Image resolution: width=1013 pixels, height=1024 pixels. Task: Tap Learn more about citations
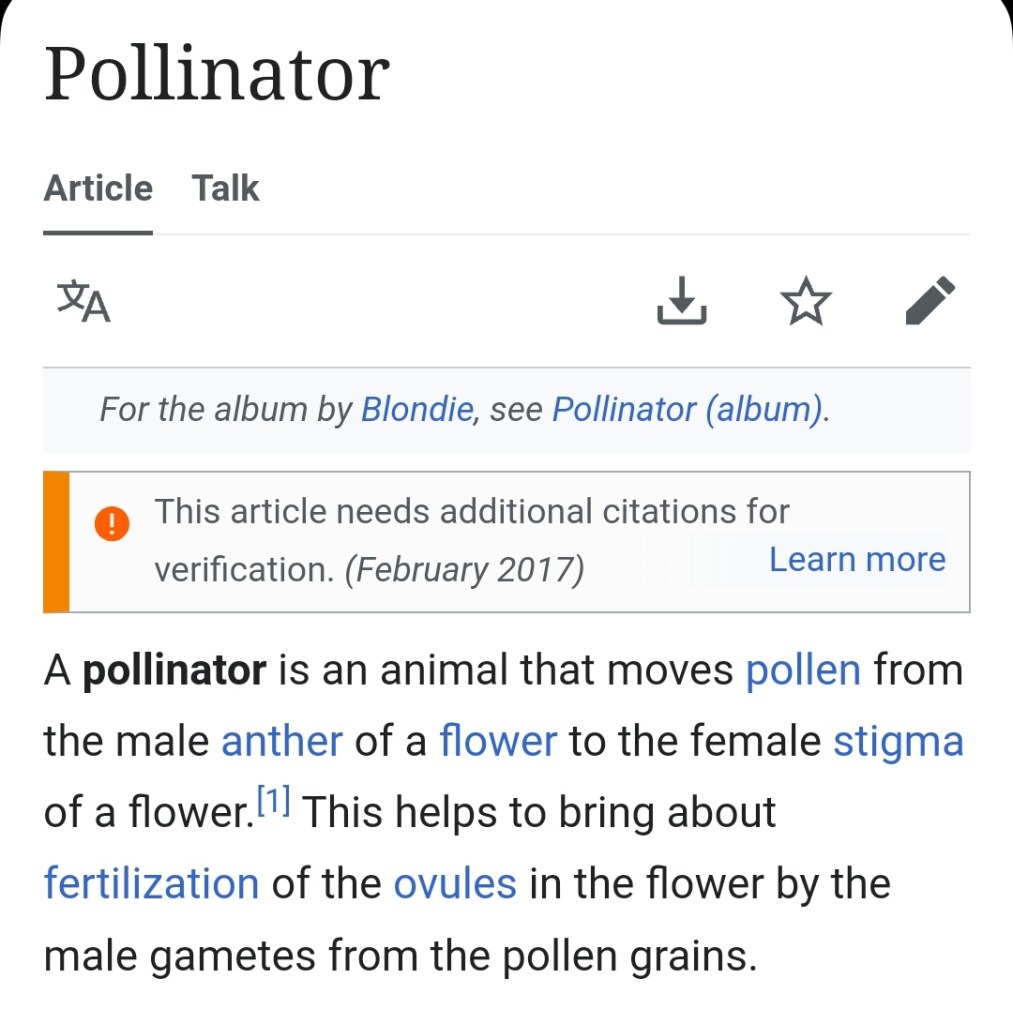857,559
